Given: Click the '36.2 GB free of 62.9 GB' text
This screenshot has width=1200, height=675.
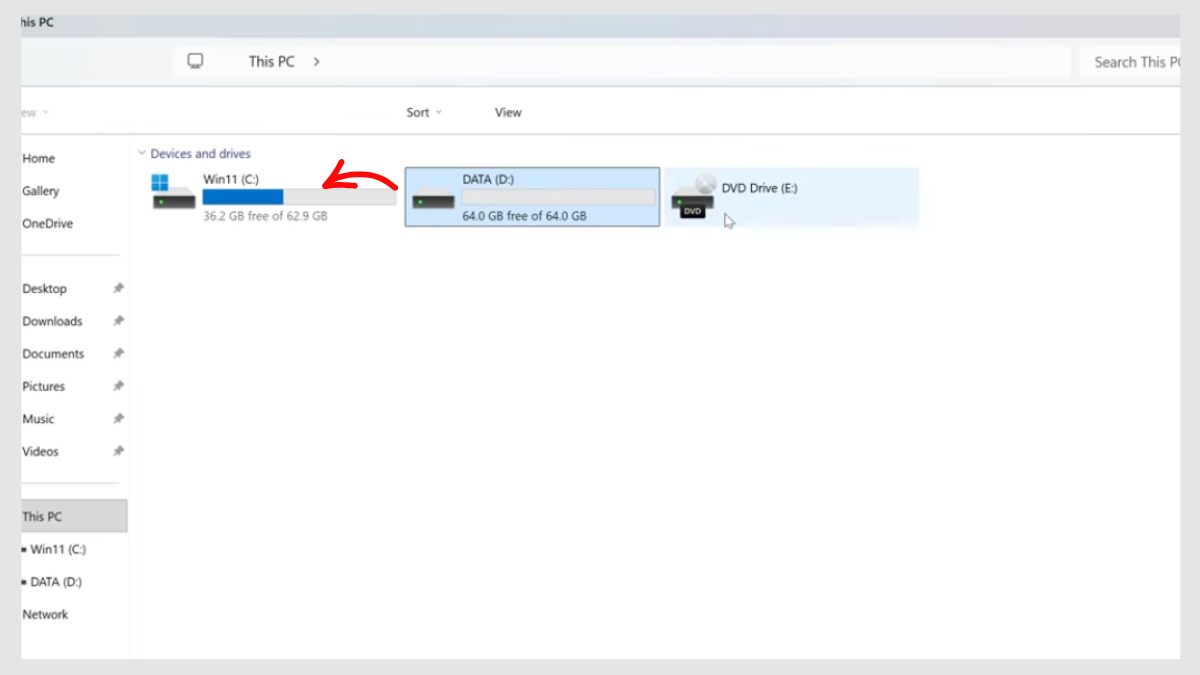Looking at the screenshot, I should 265,215.
